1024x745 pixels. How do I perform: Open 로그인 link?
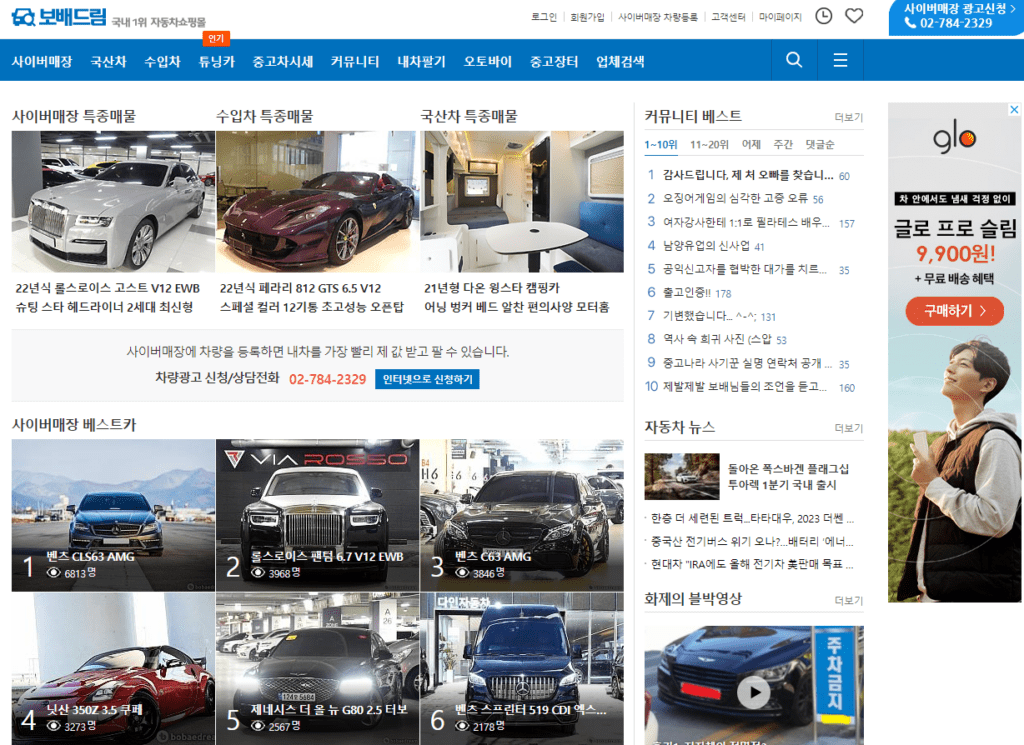[543, 17]
